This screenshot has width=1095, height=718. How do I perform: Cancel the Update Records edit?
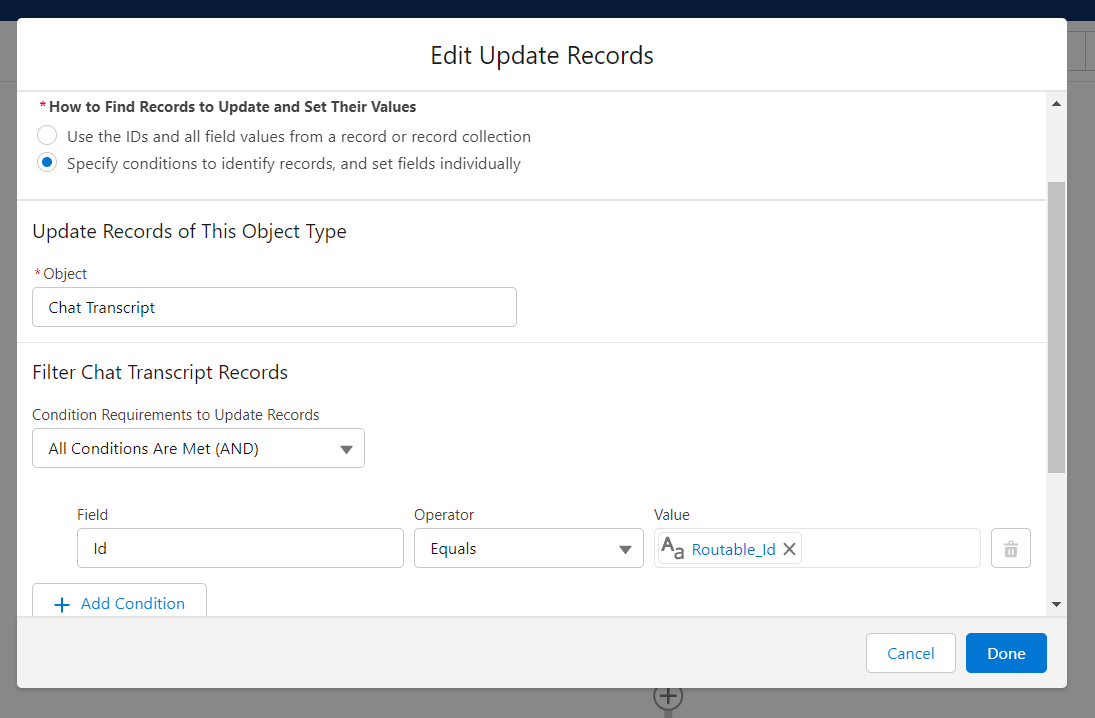(910, 653)
